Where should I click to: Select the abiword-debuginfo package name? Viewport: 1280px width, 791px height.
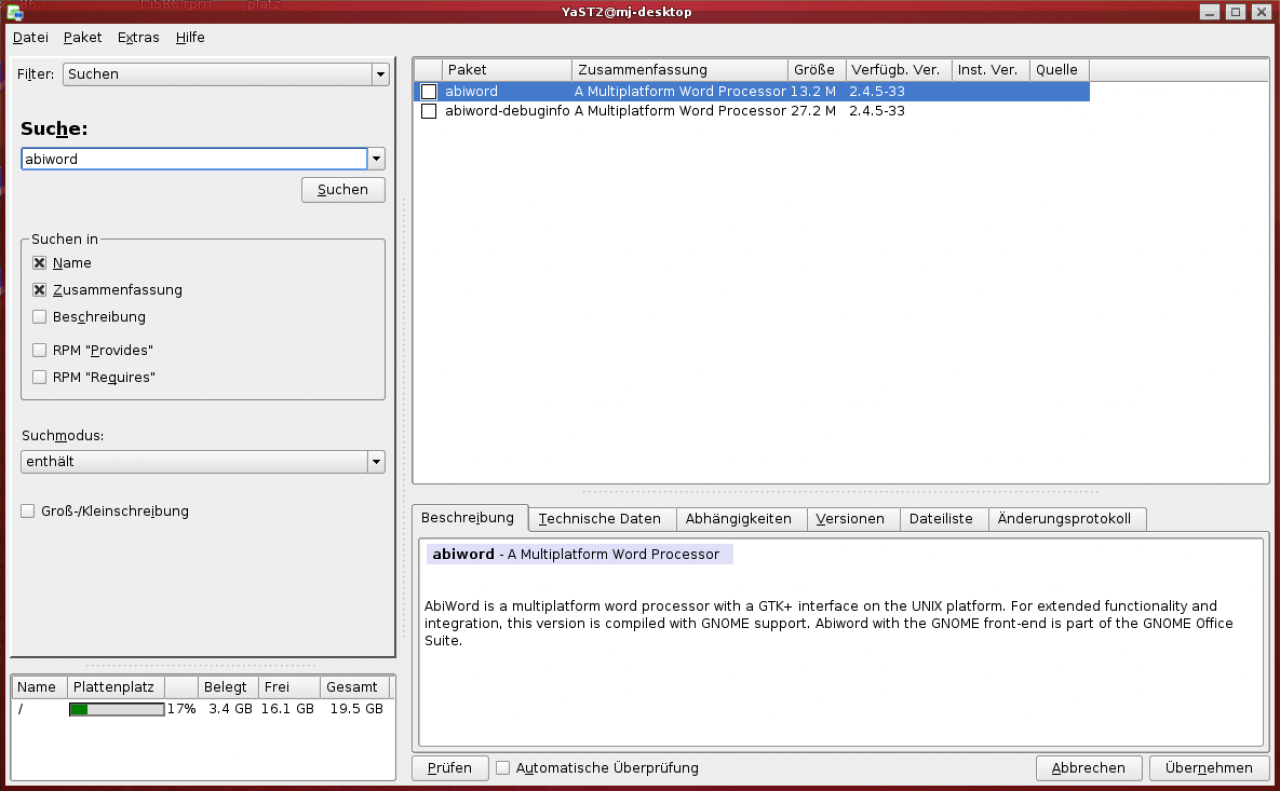pyautogui.click(x=507, y=111)
